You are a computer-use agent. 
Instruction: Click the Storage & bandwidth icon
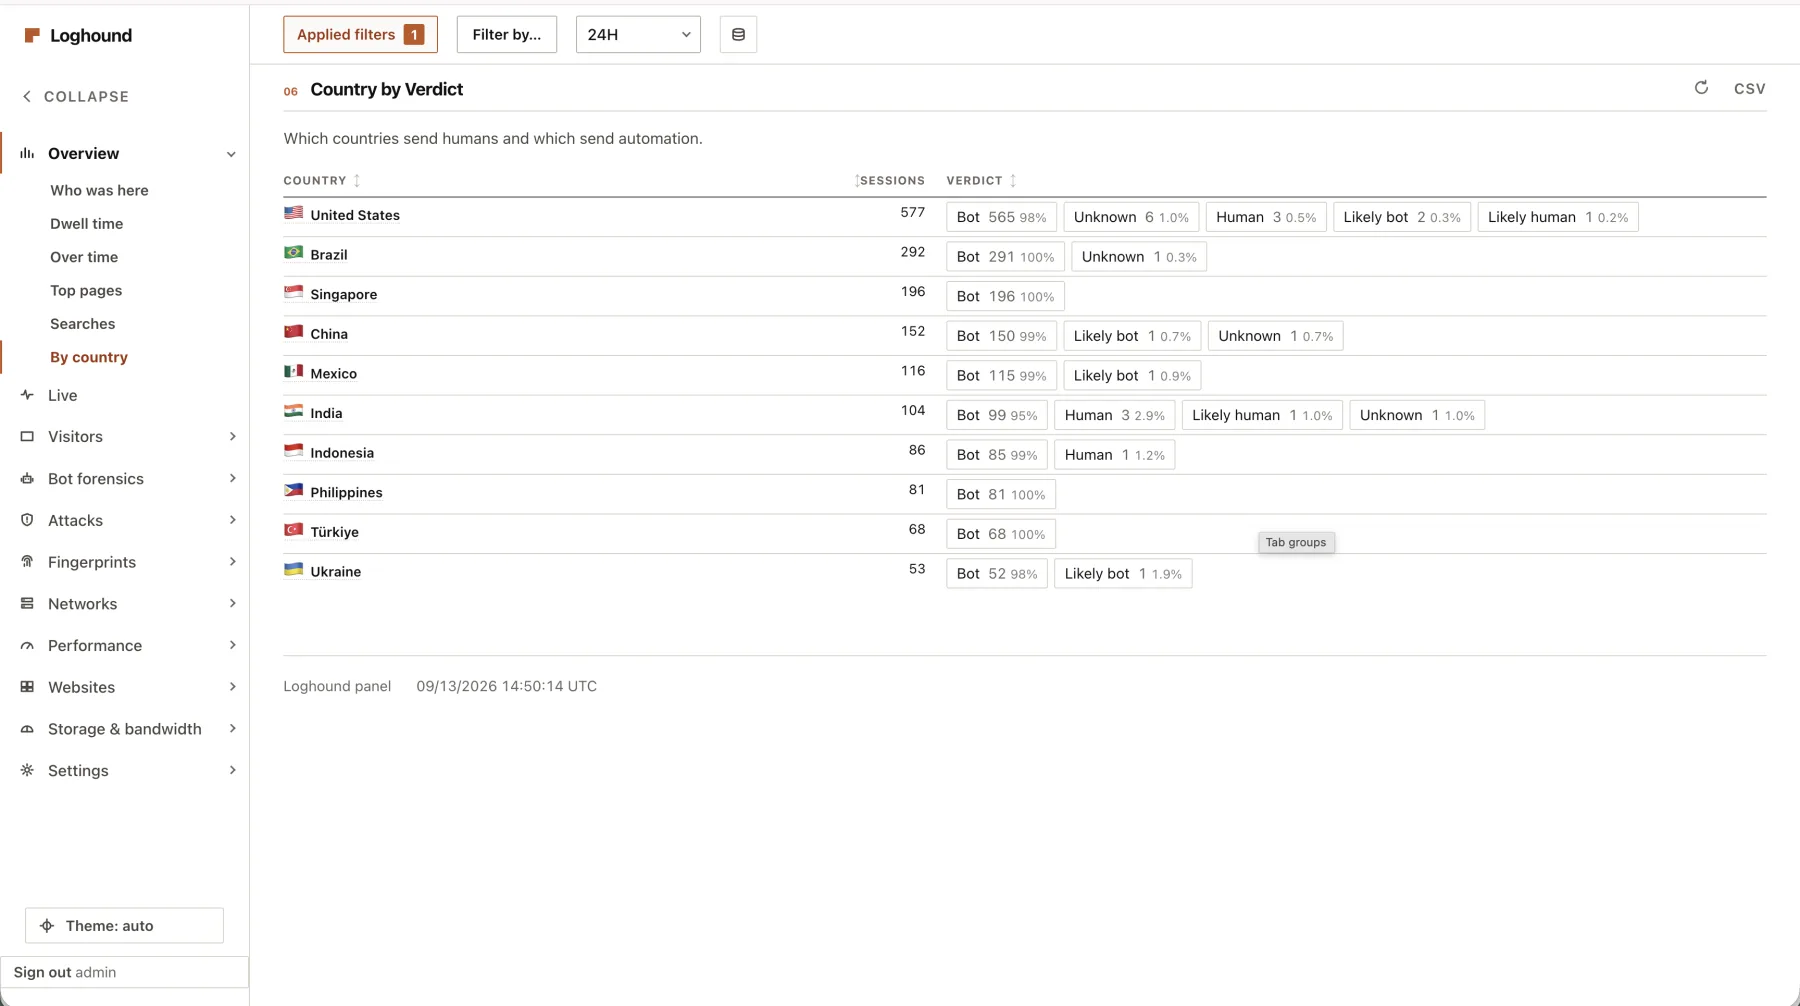(x=27, y=729)
